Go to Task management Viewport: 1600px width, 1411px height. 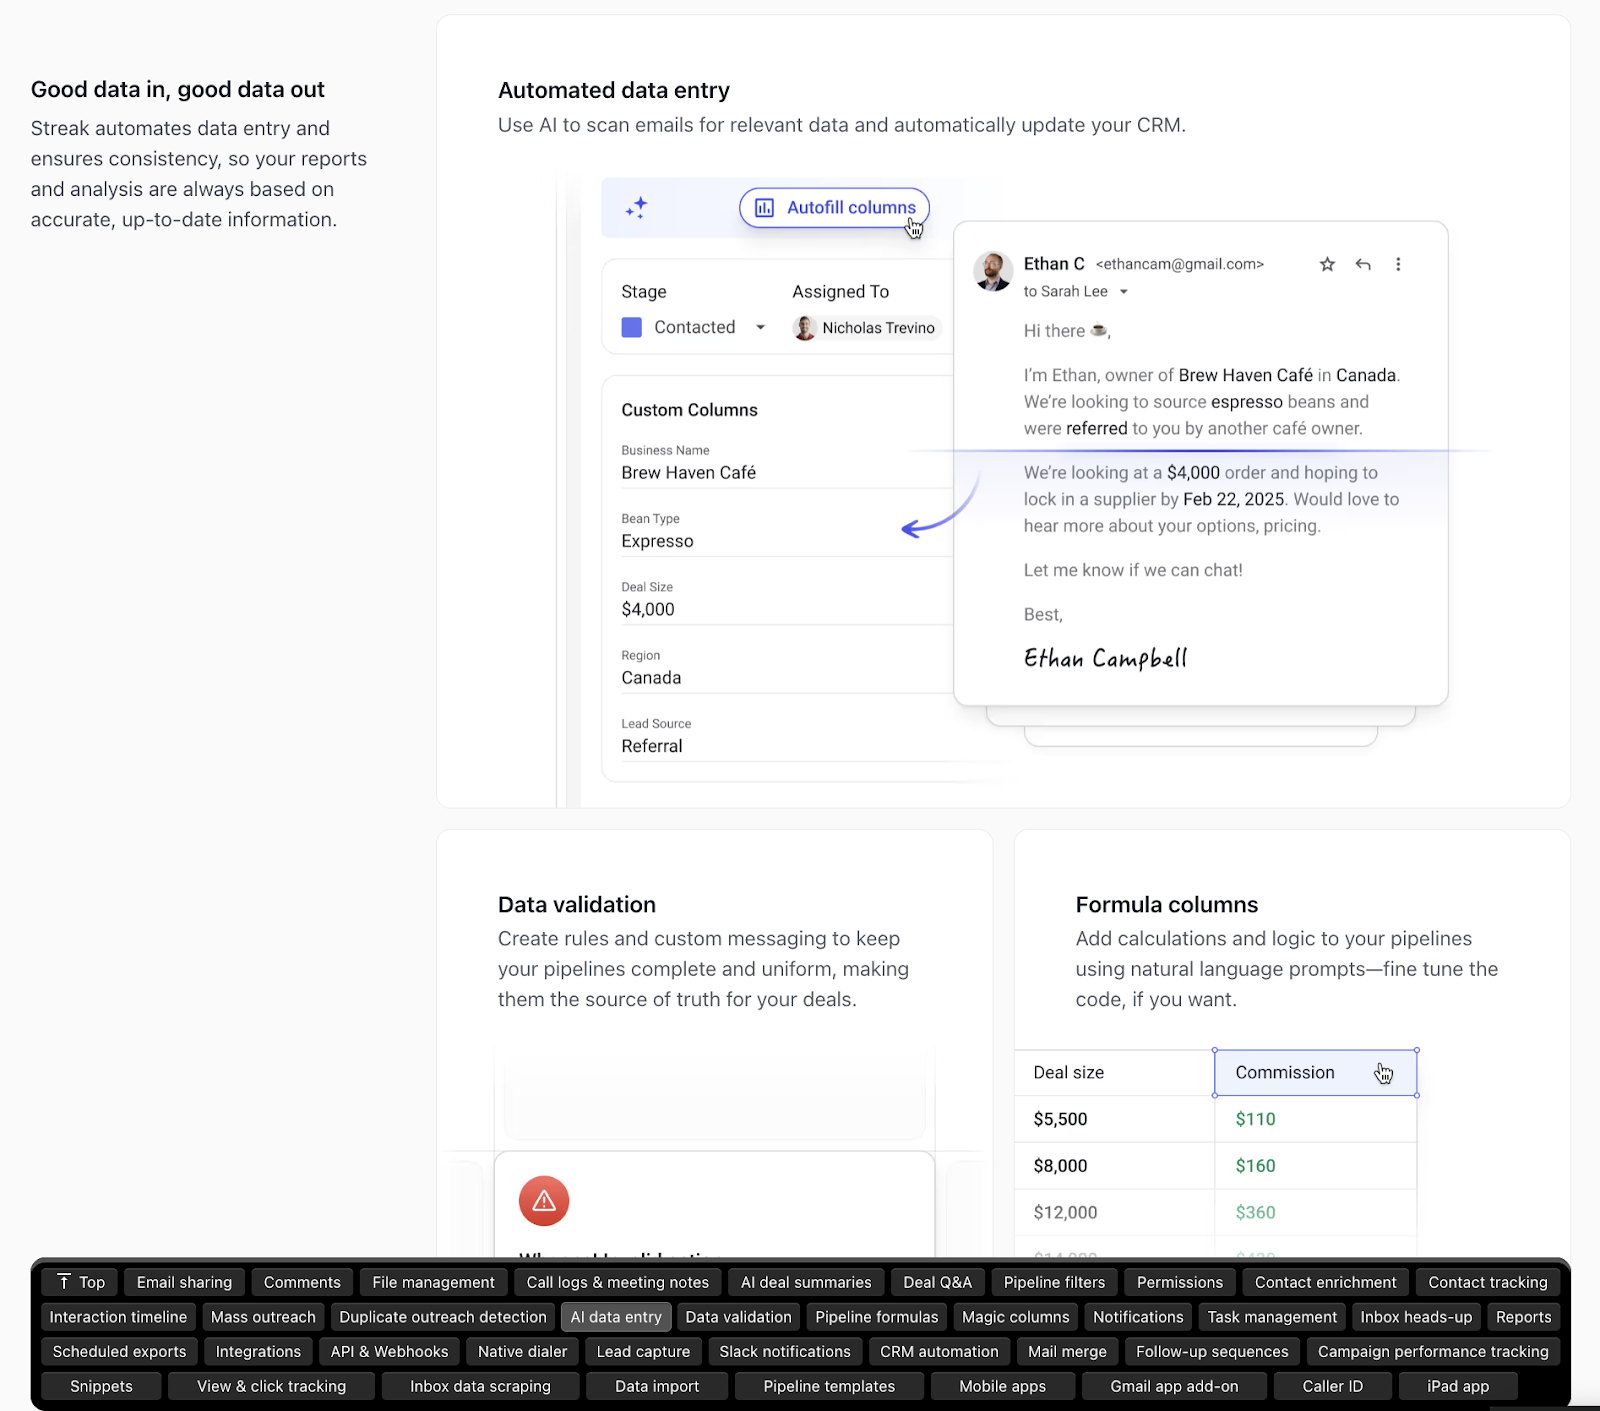click(x=1271, y=1317)
